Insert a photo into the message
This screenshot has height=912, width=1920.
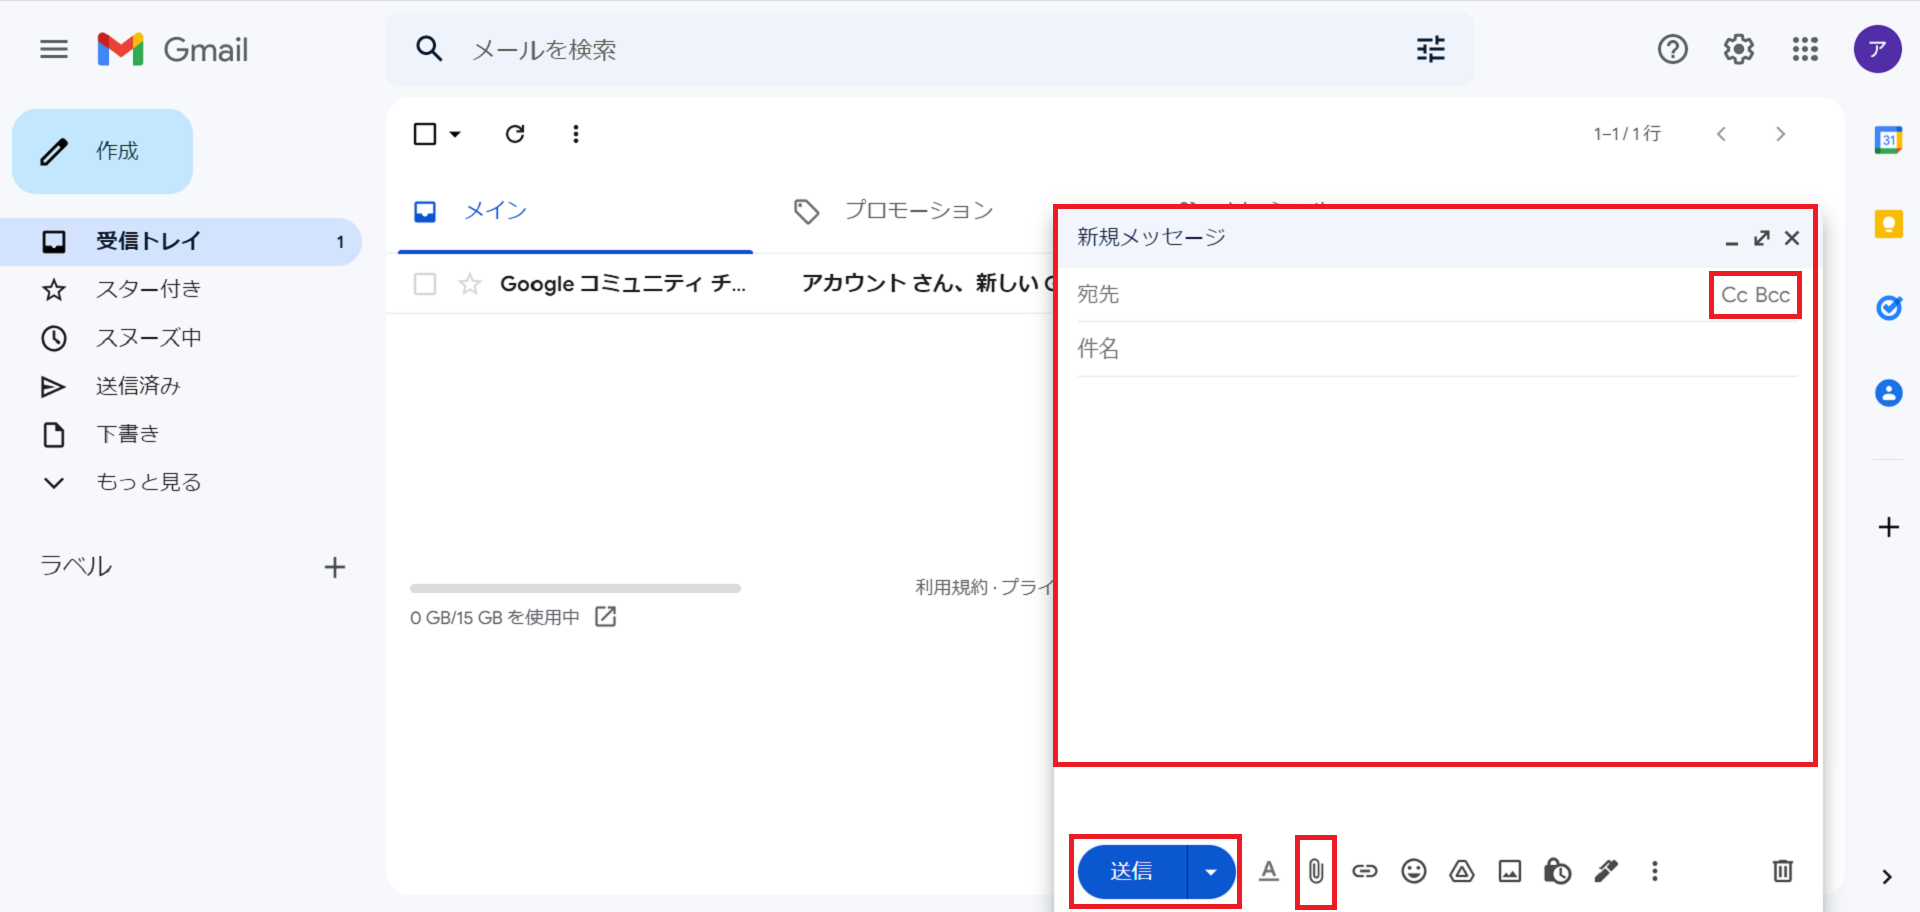1510,871
